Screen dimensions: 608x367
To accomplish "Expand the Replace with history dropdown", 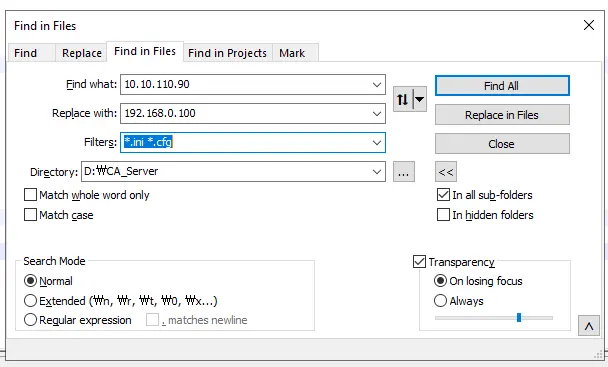I will click(377, 114).
